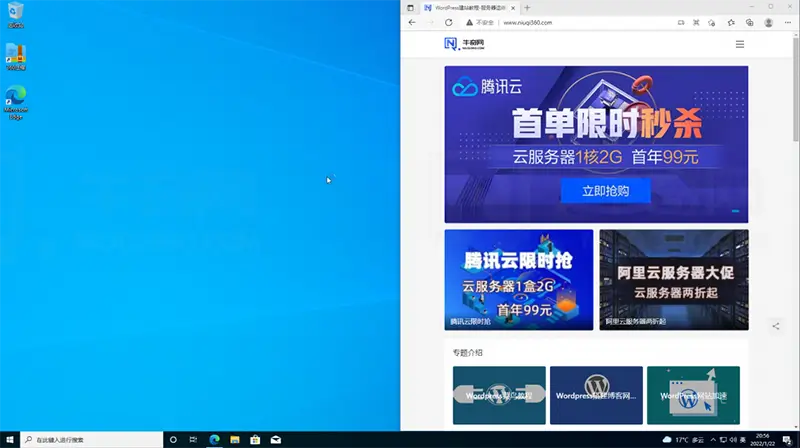The width and height of the screenshot is (800, 448).
Task: Click the not-secure warning icon
Action: tap(469, 22)
